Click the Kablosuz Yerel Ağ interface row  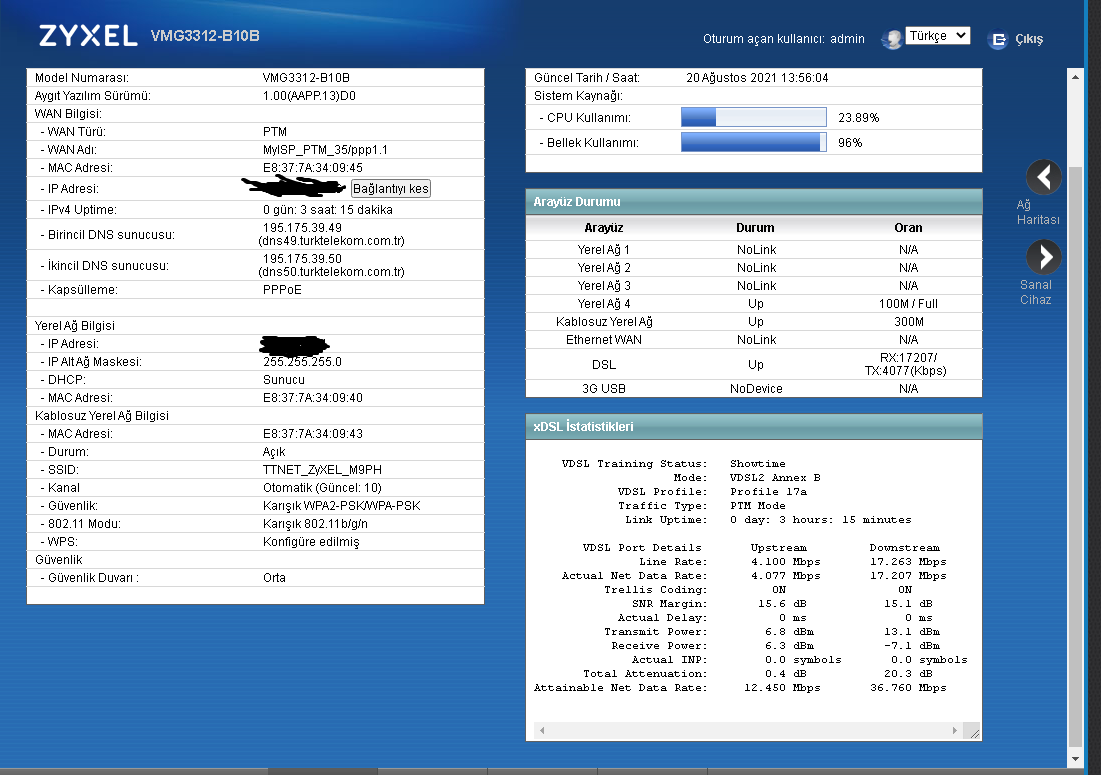pos(753,322)
